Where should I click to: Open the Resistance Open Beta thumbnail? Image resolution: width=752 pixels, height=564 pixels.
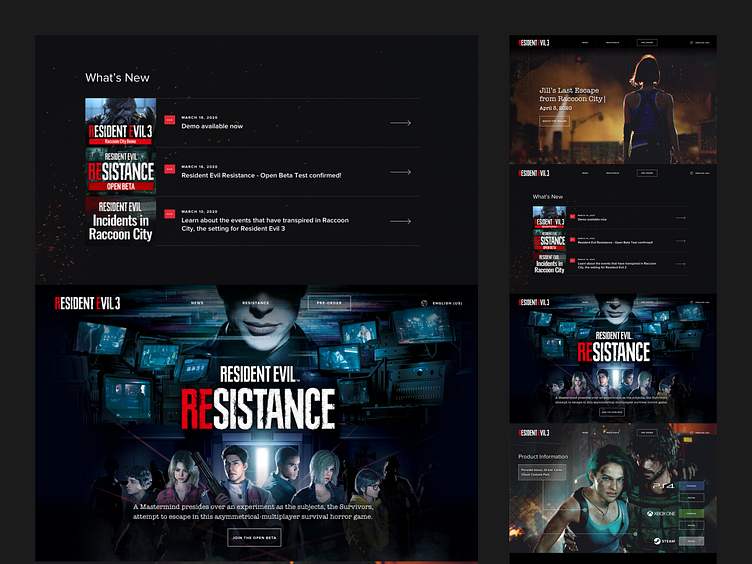click(120, 171)
